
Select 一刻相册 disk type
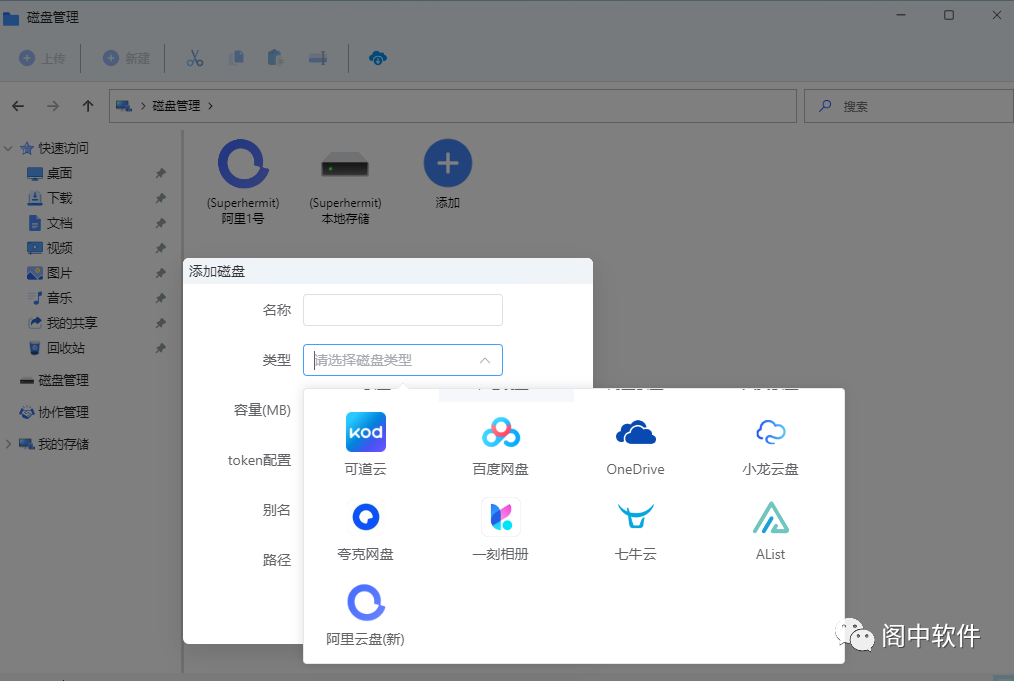[501, 529]
